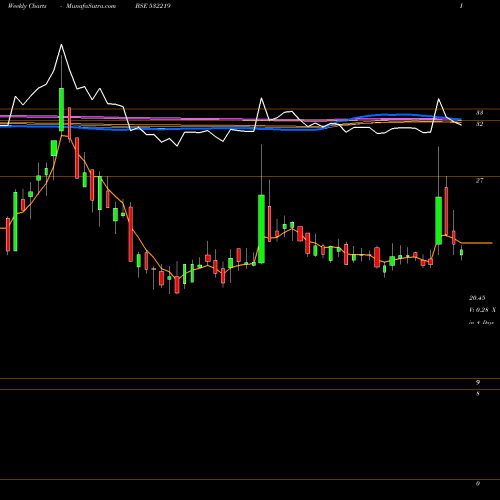Click the "Weekly Charts" title text
The height and width of the screenshot is (500, 500).
tap(27, 6)
